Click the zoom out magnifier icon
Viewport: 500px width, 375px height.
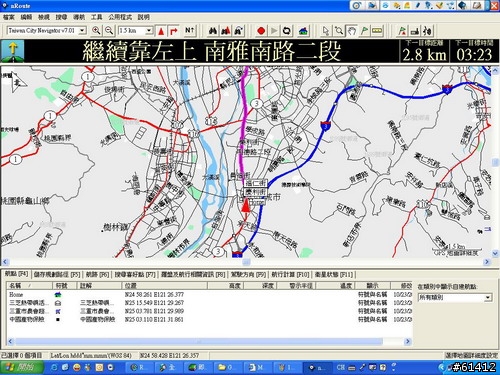(109, 31)
